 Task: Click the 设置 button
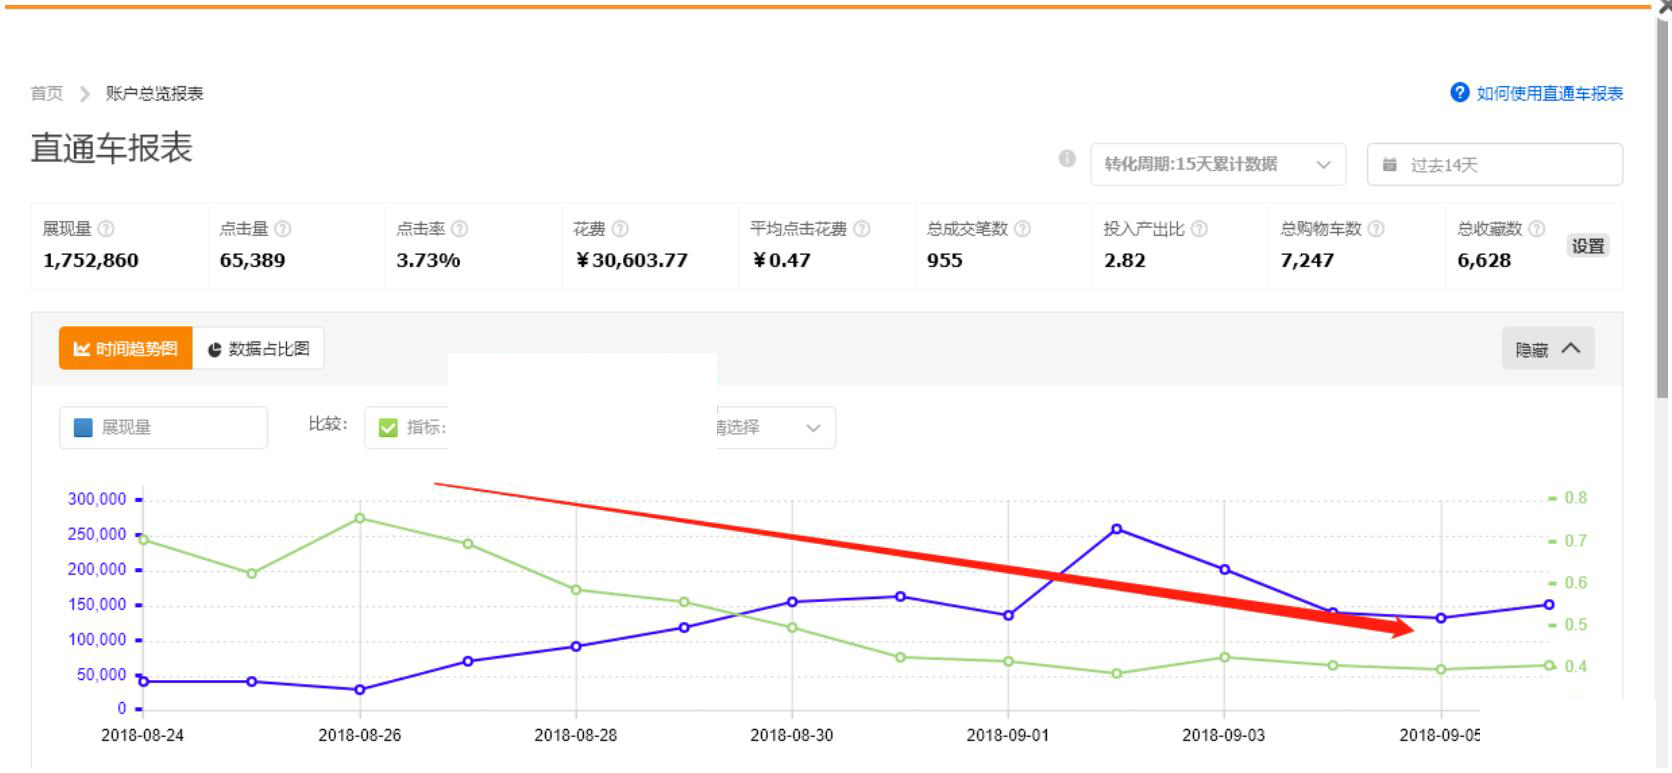coord(1587,246)
